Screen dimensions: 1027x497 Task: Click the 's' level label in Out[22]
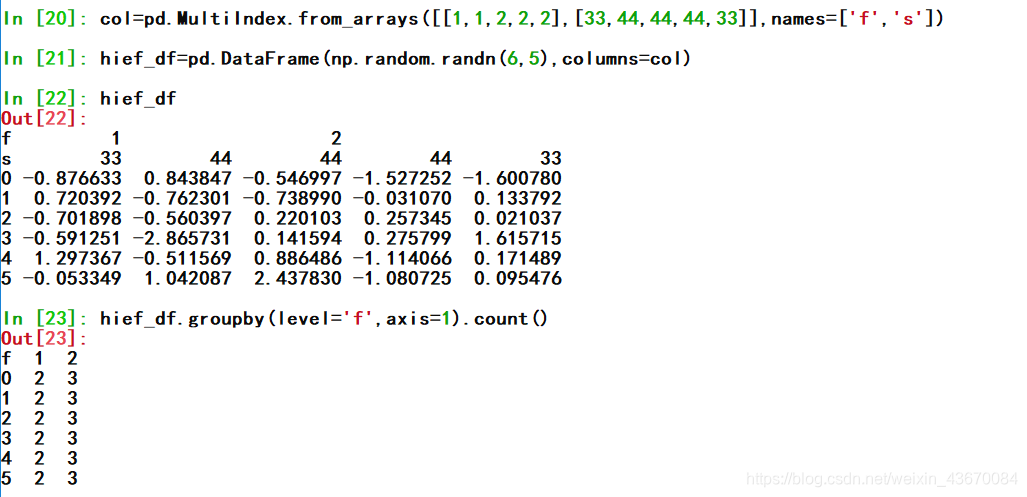tap(6, 159)
